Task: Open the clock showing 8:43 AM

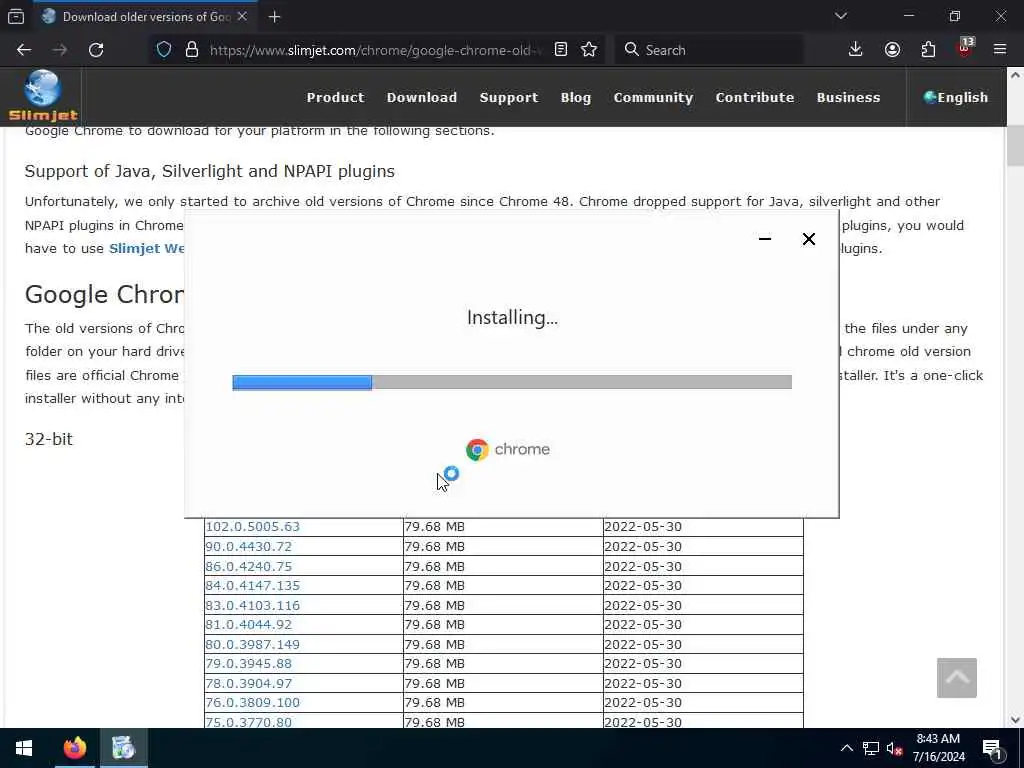Action: point(938,748)
